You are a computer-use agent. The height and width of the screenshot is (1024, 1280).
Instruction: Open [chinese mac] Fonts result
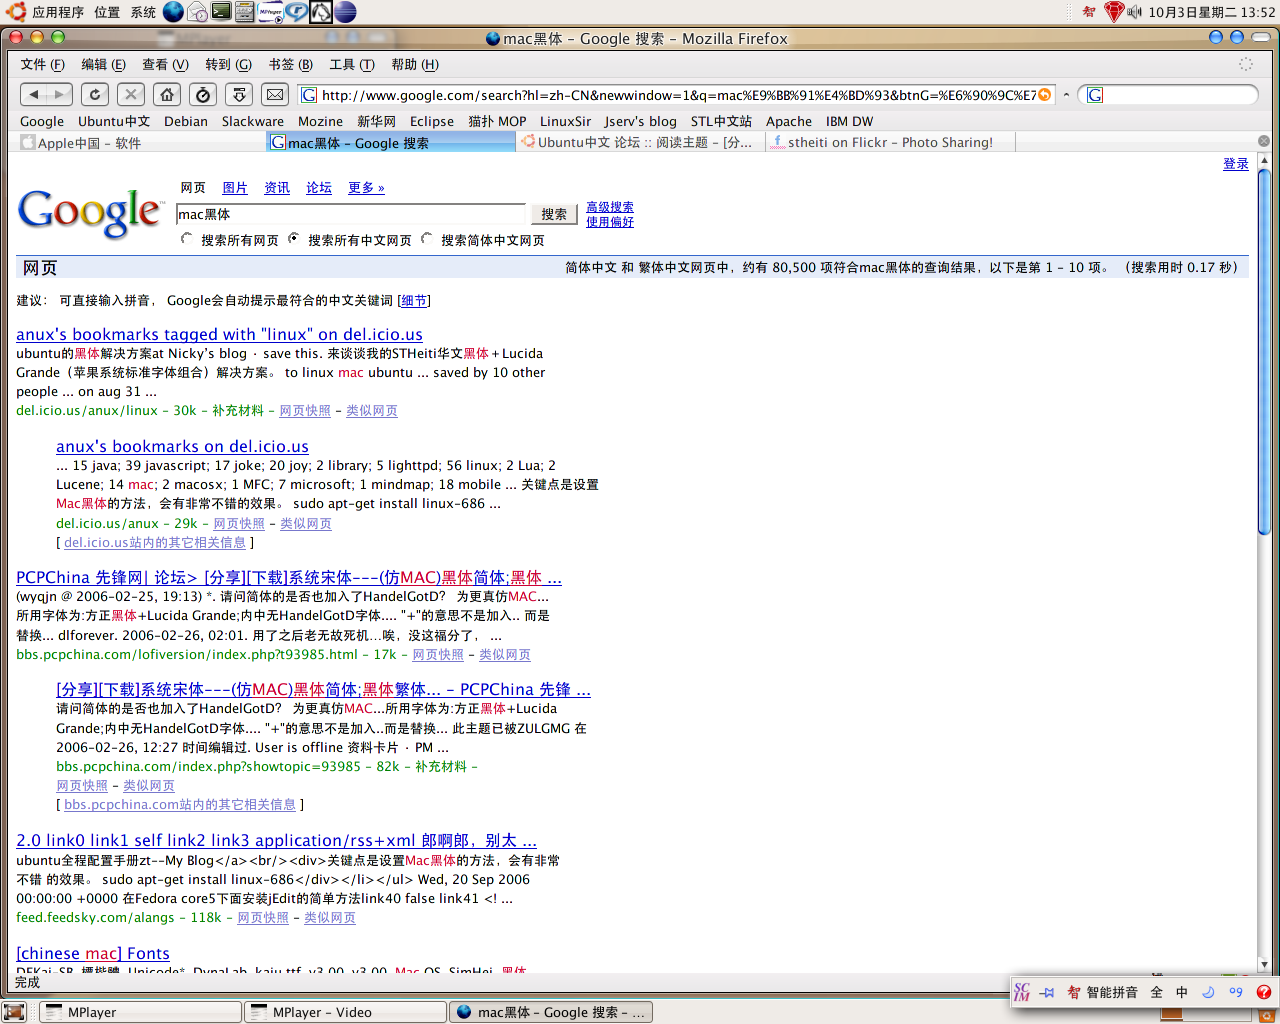click(x=93, y=953)
